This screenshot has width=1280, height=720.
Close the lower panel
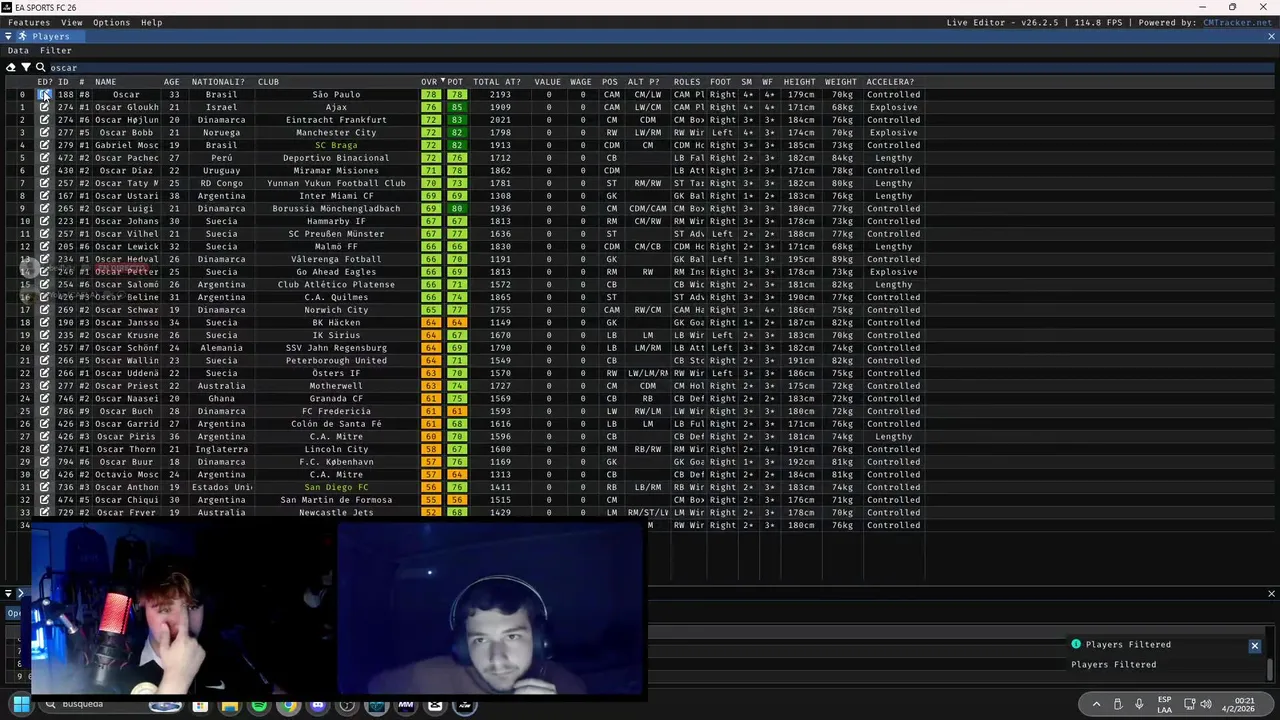coord(1272,593)
